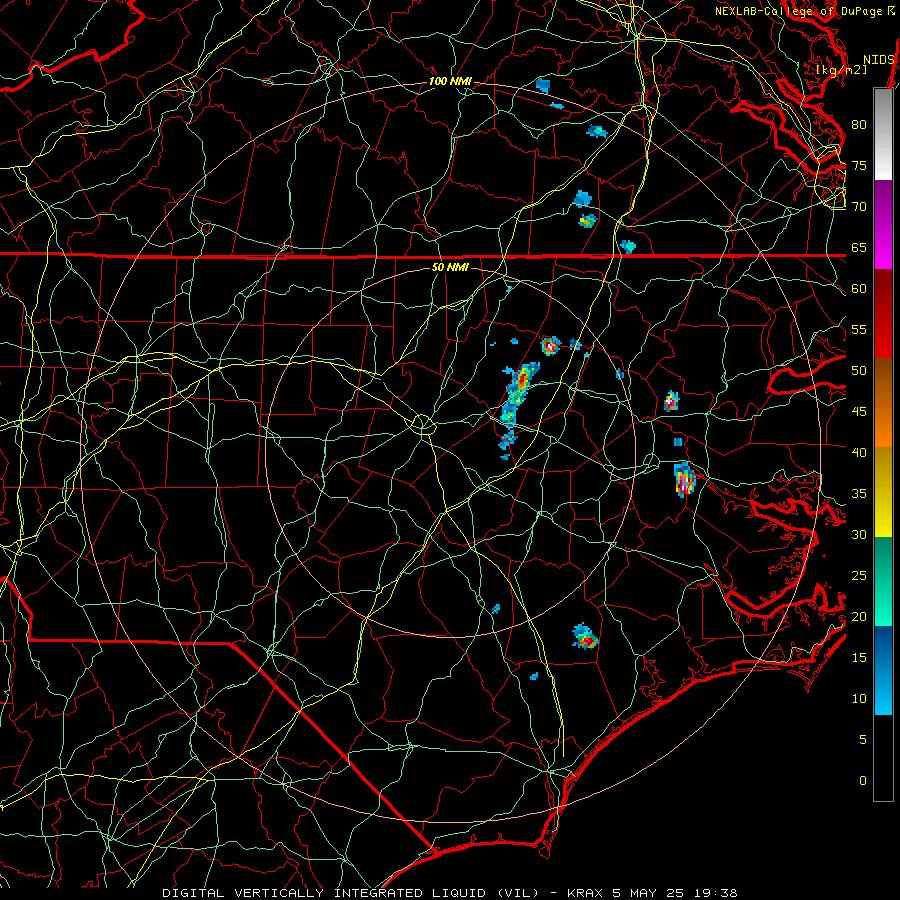Click the 70 value on the VIL scale
Screen dimensions: 900x900
point(859,207)
